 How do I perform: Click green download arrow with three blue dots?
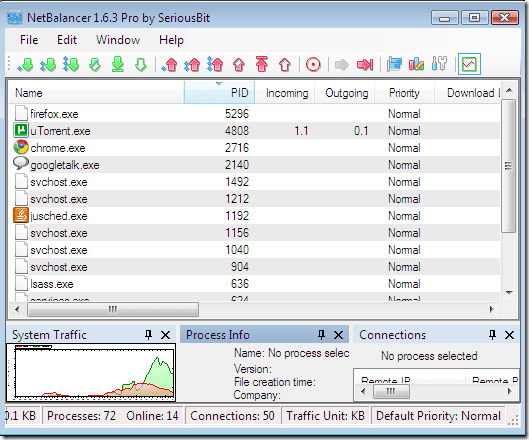pyautogui.click(x=71, y=64)
